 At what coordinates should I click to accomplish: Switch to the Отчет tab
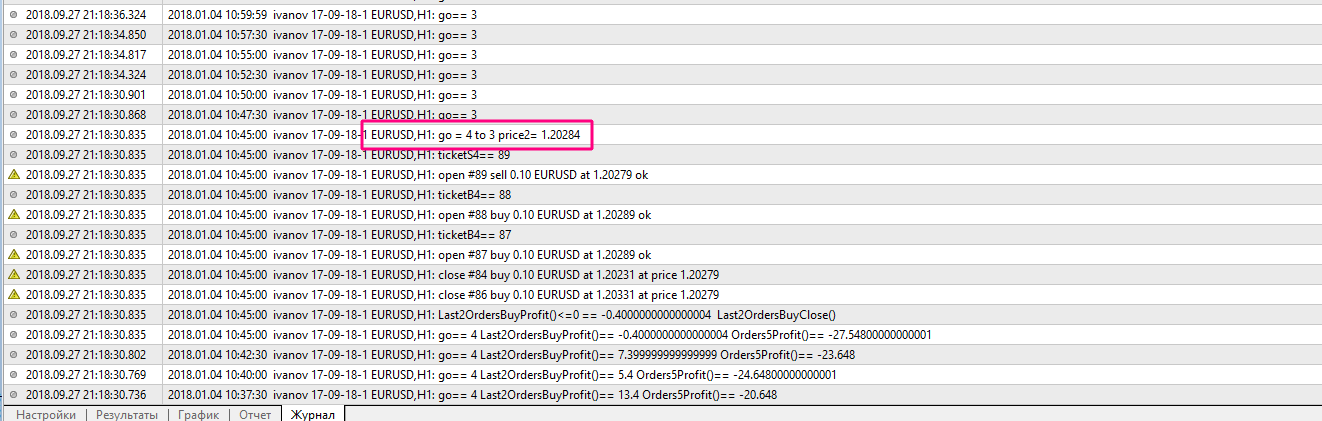click(x=255, y=414)
